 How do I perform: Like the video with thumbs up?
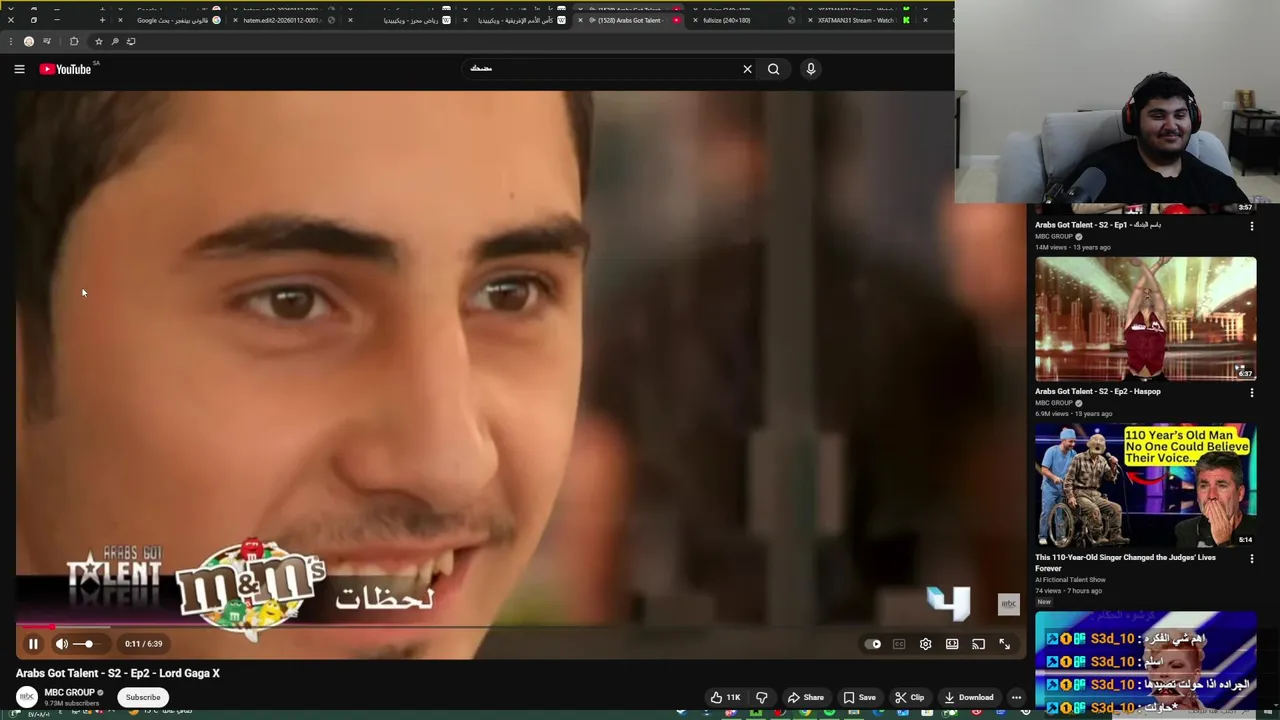[x=725, y=697]
